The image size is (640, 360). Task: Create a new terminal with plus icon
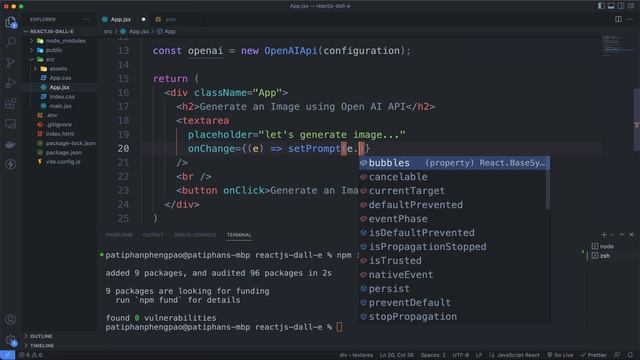(604, 235)
